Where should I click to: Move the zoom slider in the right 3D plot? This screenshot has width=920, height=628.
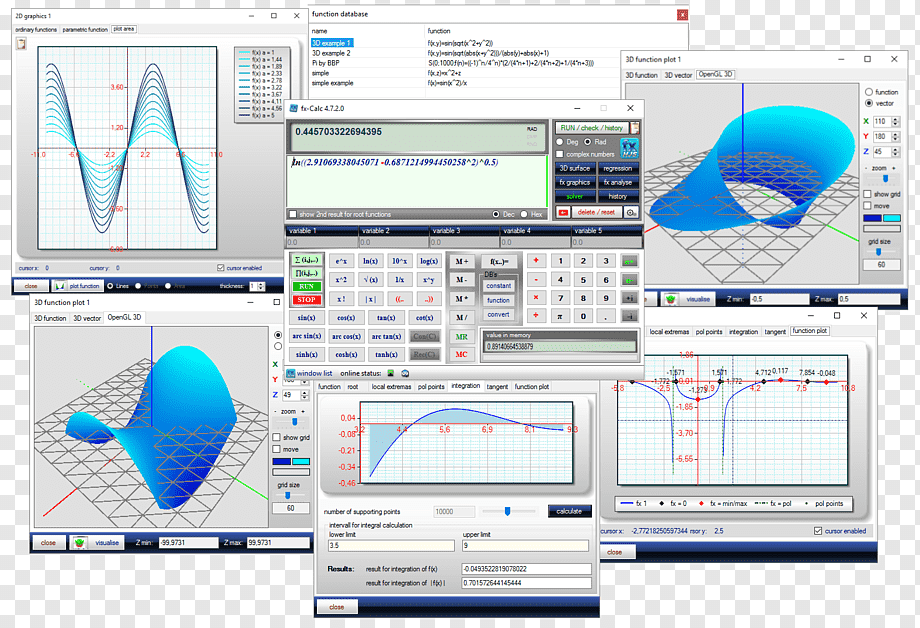[885, 179]
